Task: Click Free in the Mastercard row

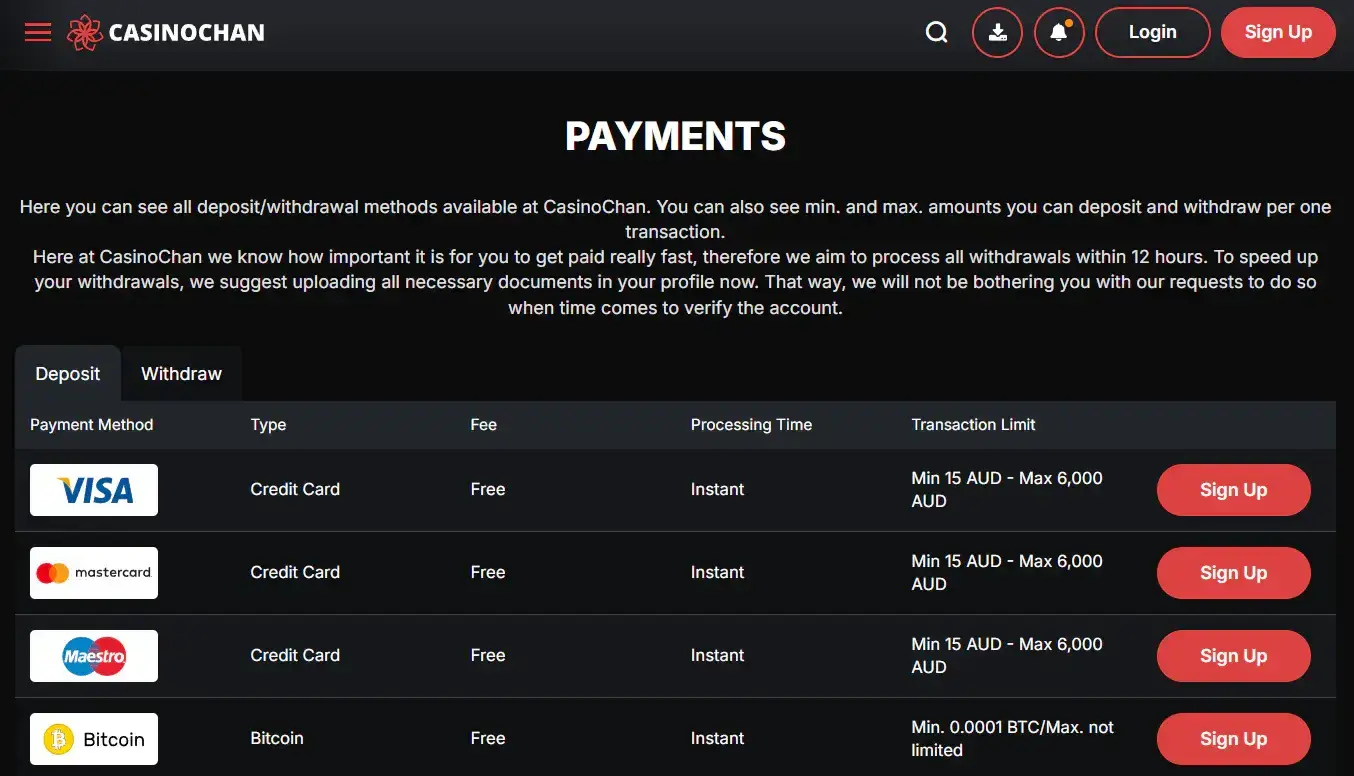Action: (x=488, y=572)
